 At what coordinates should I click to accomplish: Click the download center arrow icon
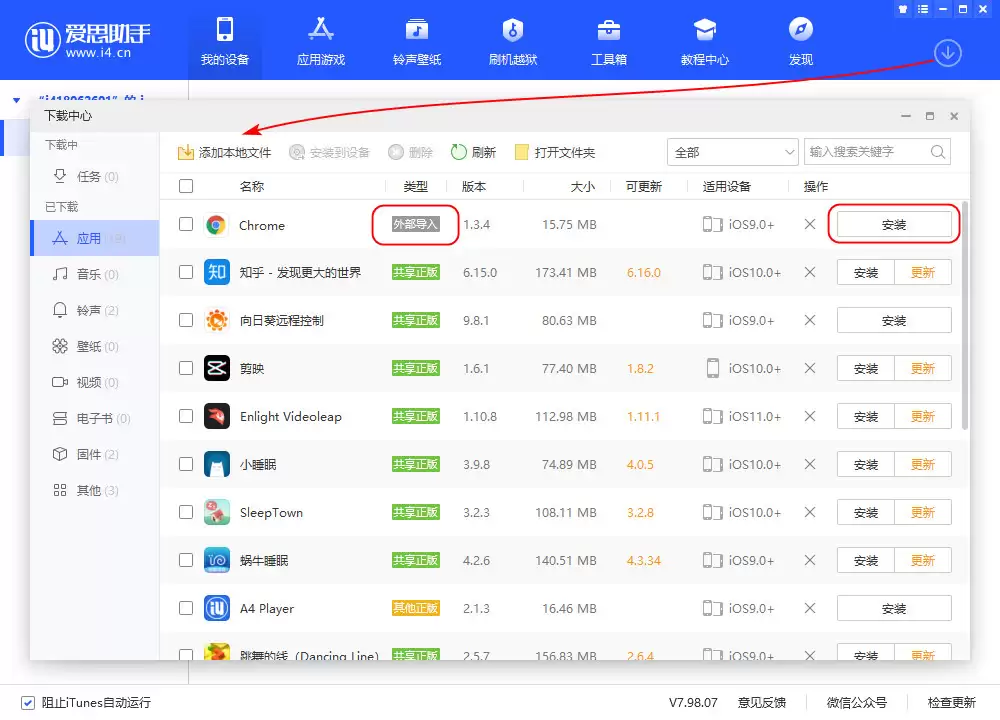tap(948, 53)
